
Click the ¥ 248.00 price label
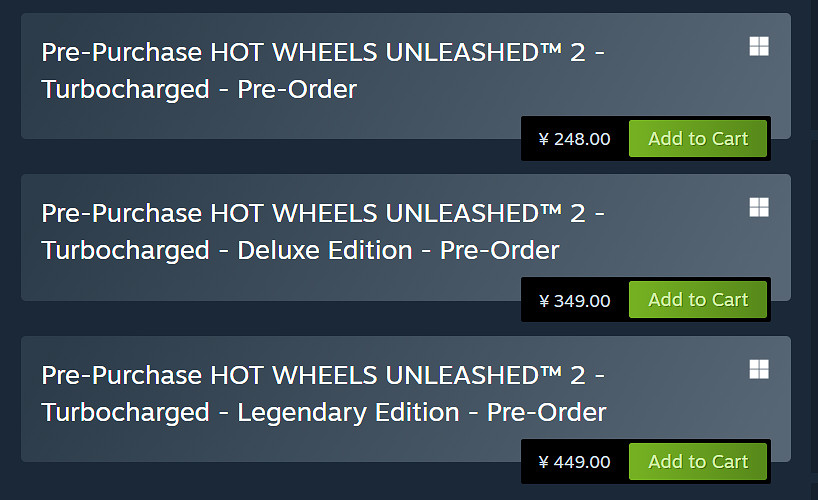(x=575, y=139)
